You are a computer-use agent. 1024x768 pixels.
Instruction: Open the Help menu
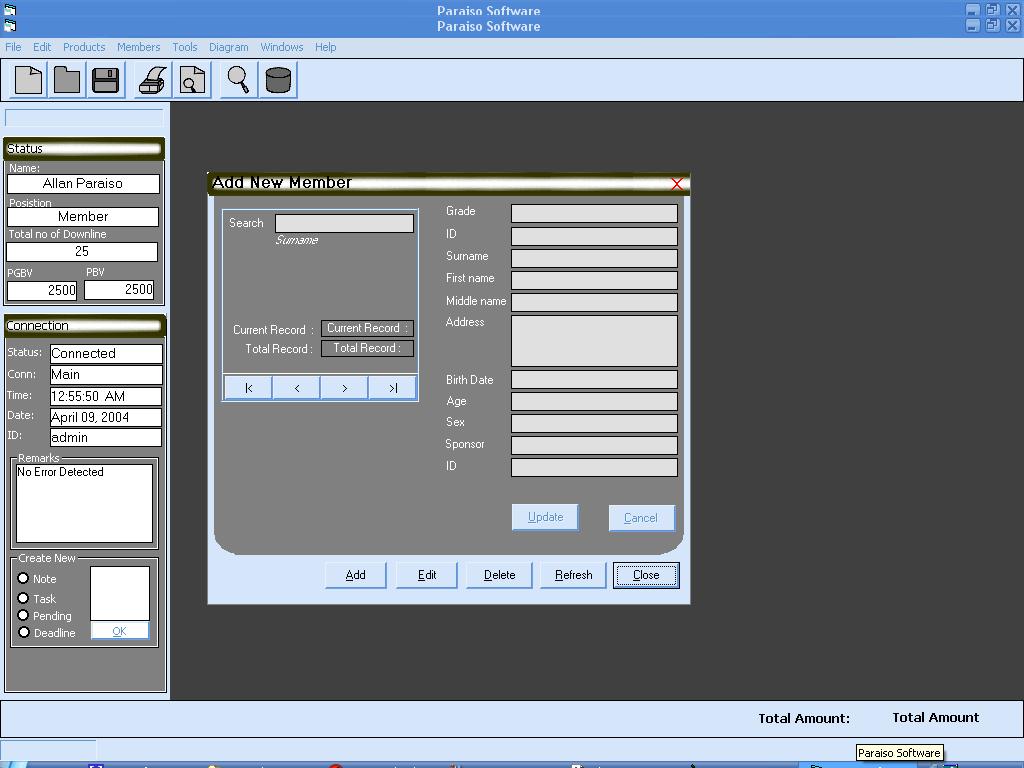325,47
